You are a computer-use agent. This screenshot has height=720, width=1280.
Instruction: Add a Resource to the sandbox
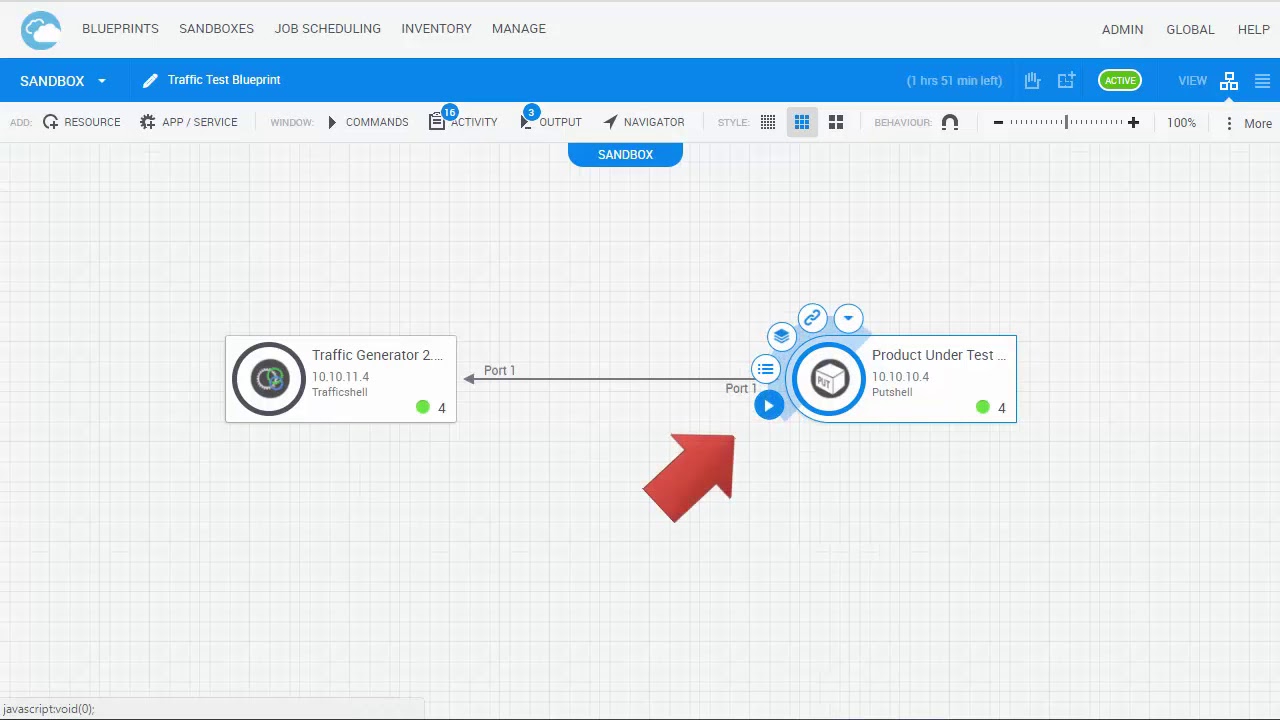click(x=81, y=122)
